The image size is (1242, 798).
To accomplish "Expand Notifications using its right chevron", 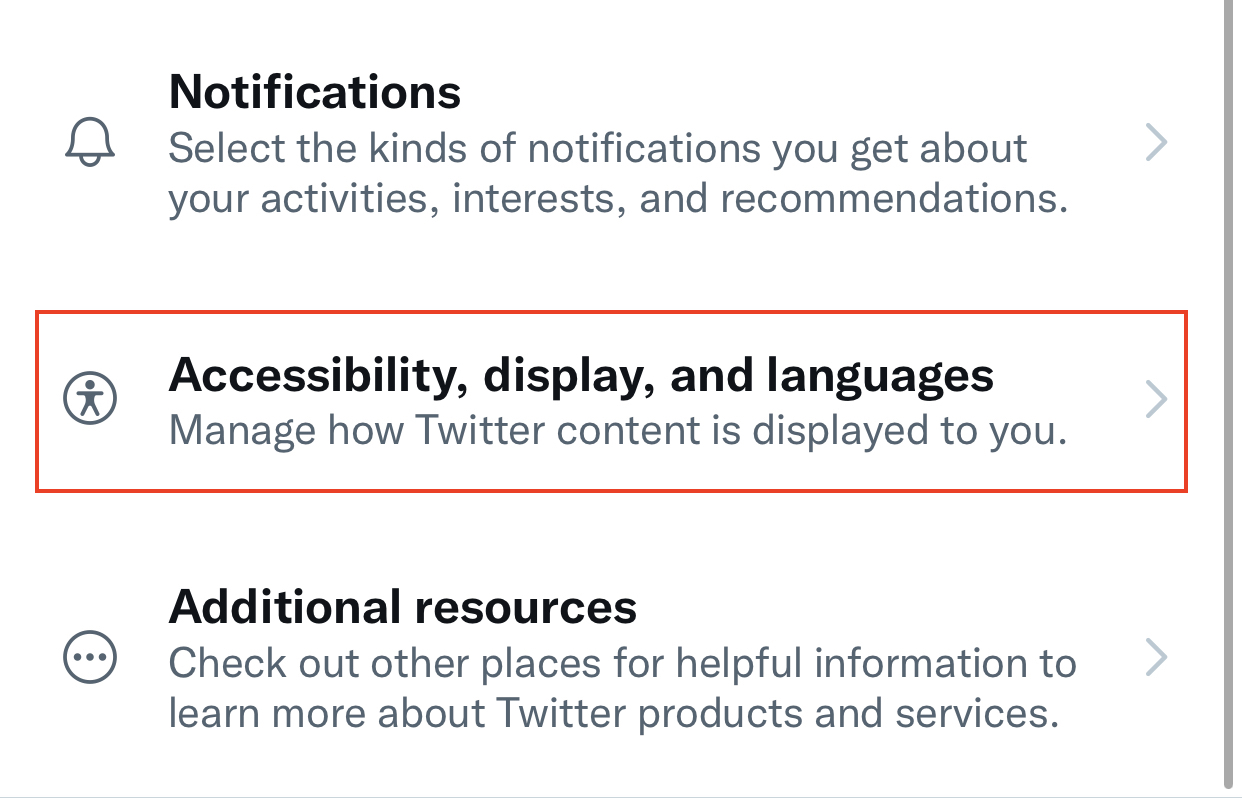I will pyautogui.click(x=1156, y=144).
